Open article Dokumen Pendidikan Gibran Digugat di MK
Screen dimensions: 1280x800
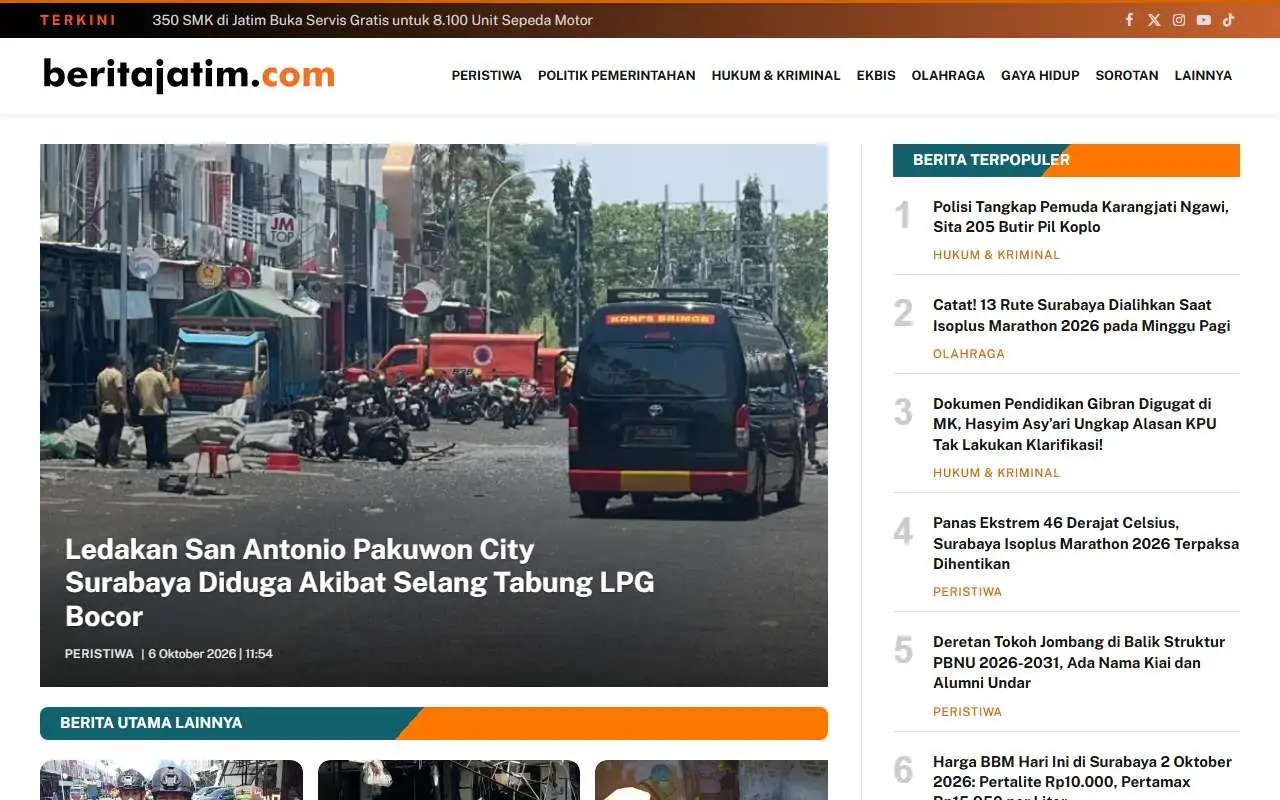(1075, 424)
